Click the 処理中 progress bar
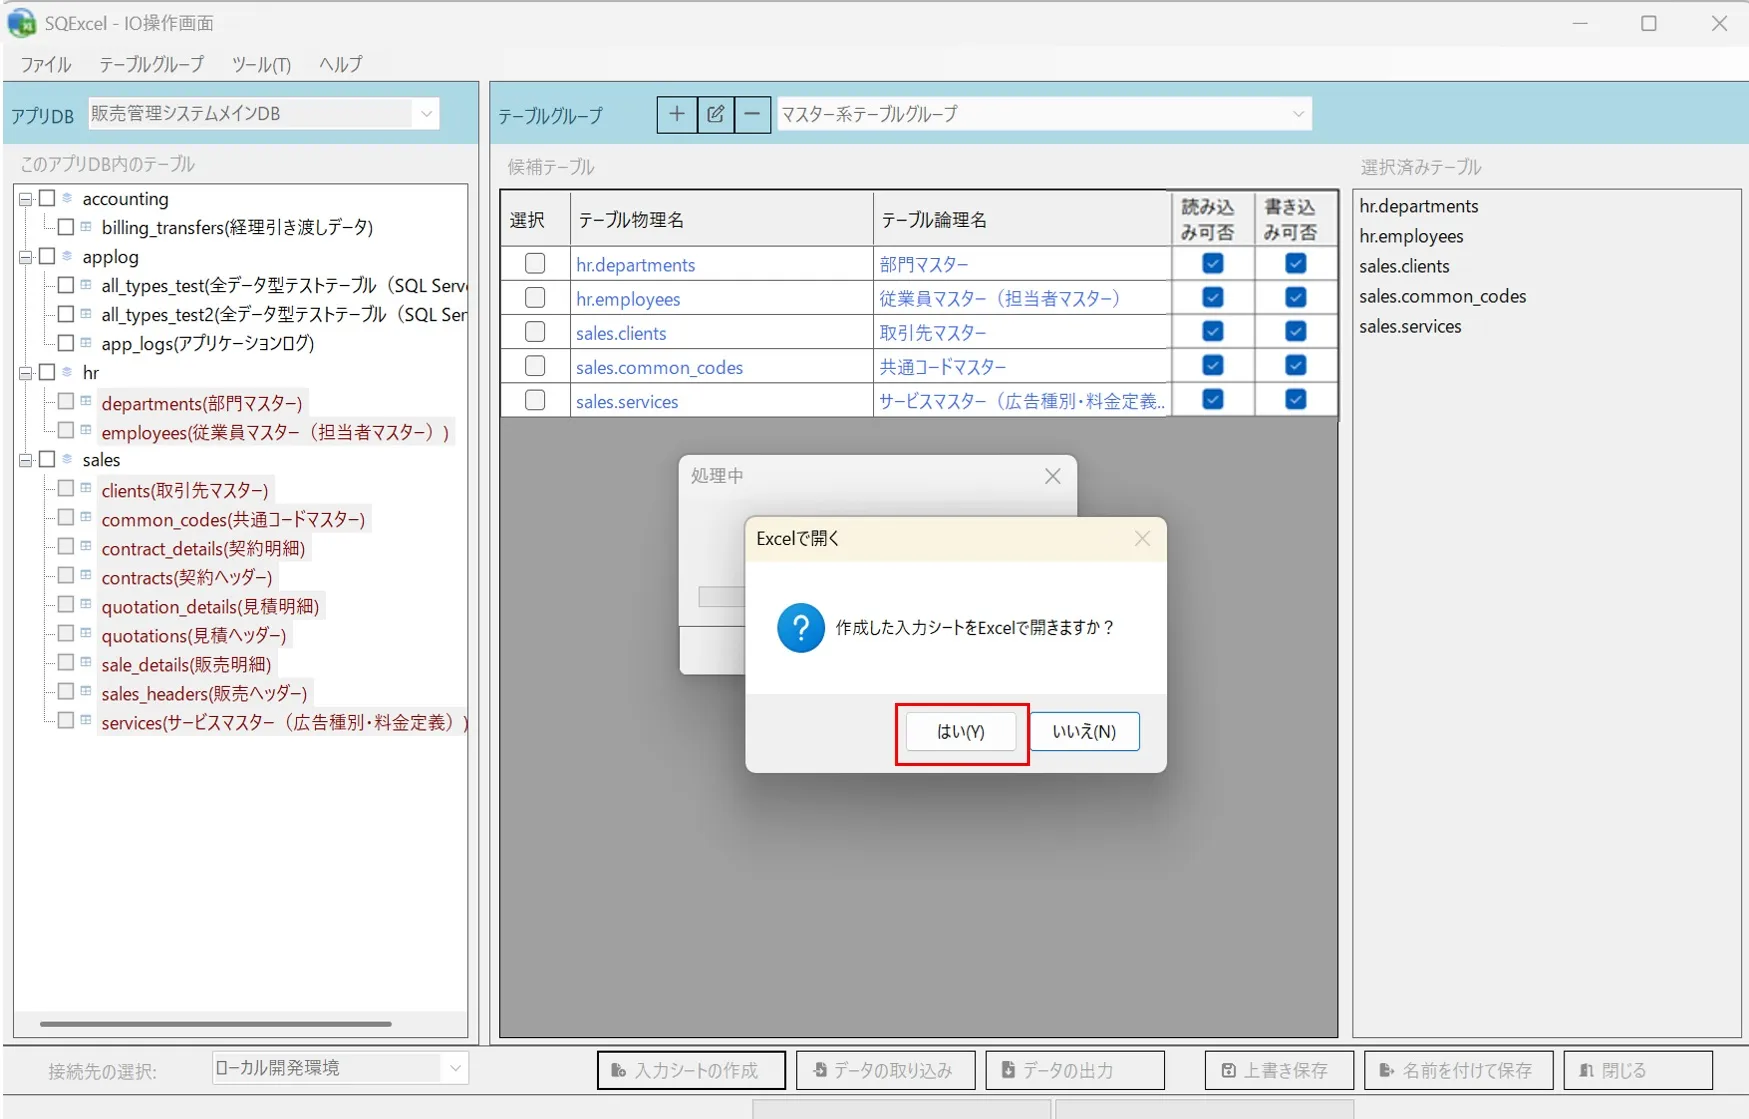 pos(721,597)
